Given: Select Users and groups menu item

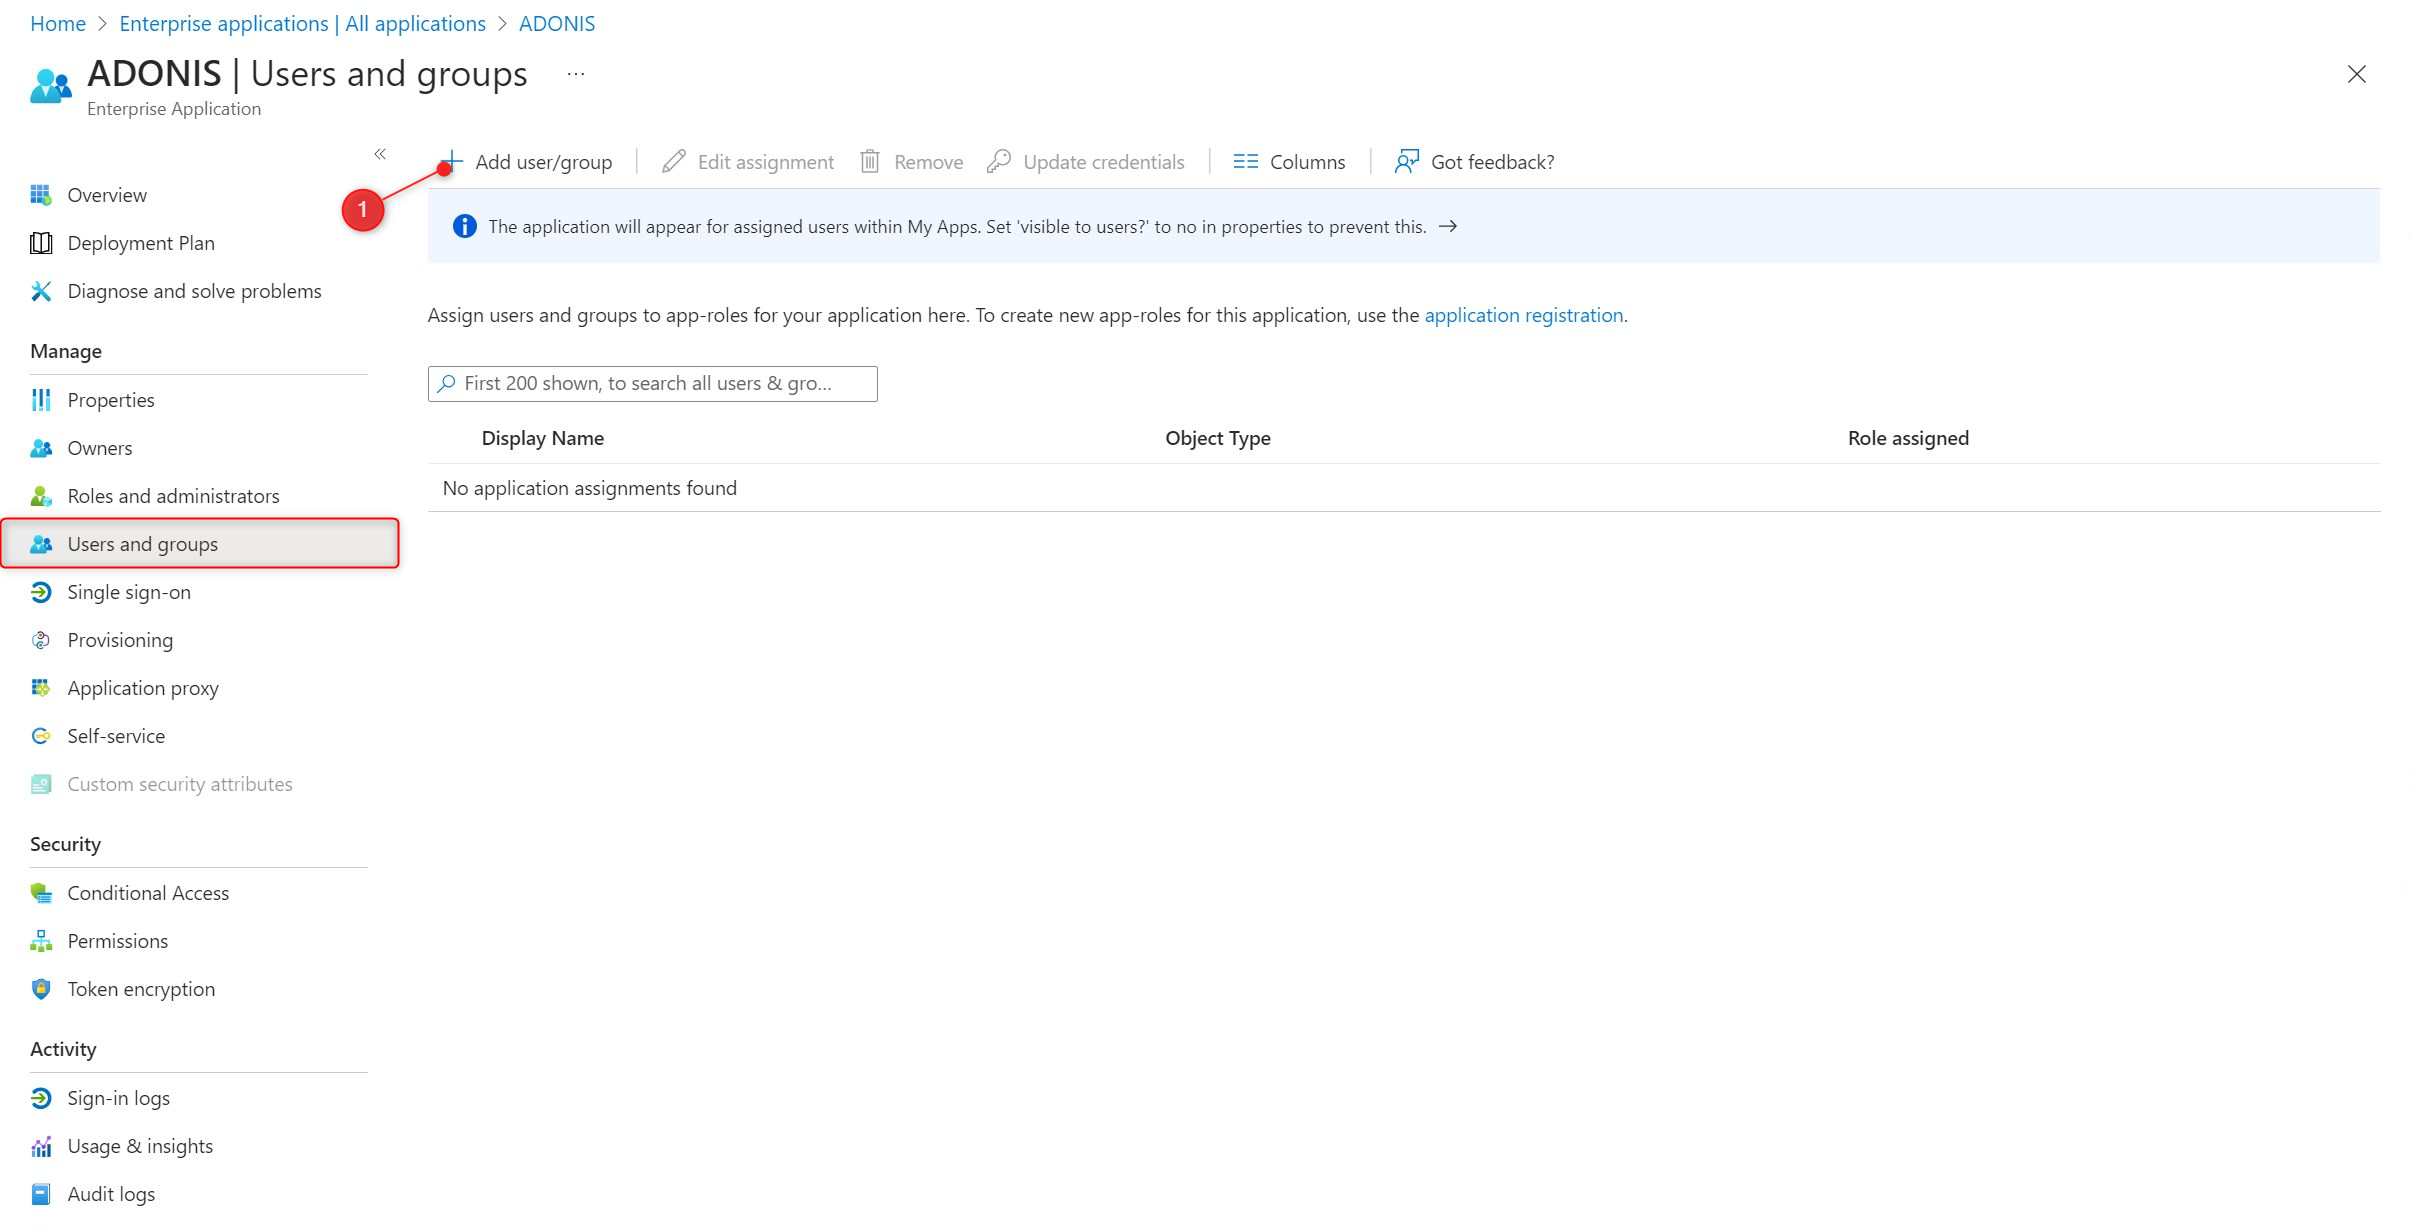Looking at the screenshot, I should coord(142,544).
